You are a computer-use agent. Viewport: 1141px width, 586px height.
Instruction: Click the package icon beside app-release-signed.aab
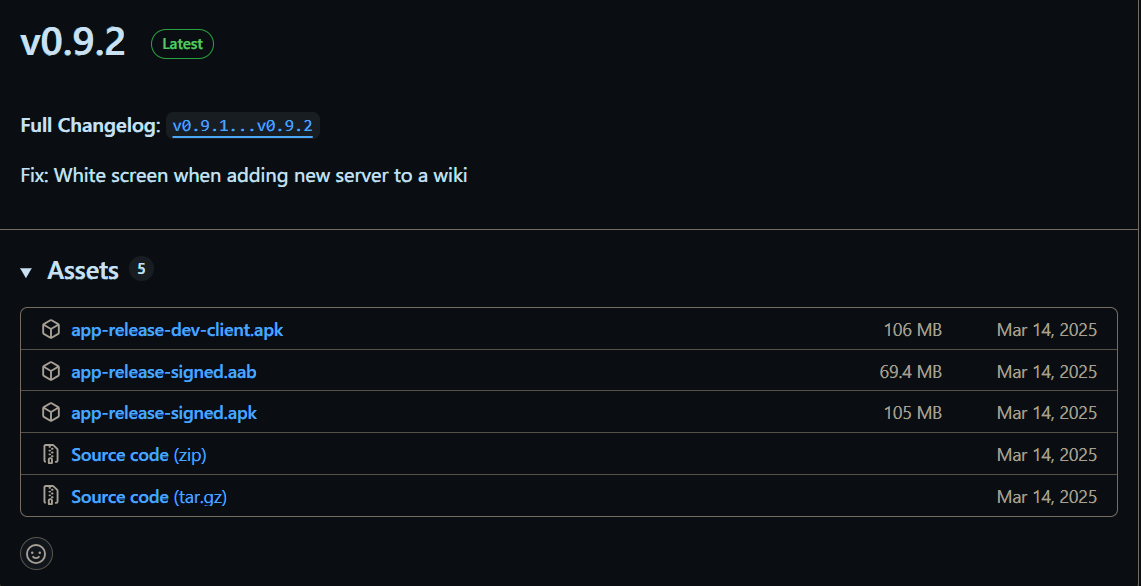point(51,372)
